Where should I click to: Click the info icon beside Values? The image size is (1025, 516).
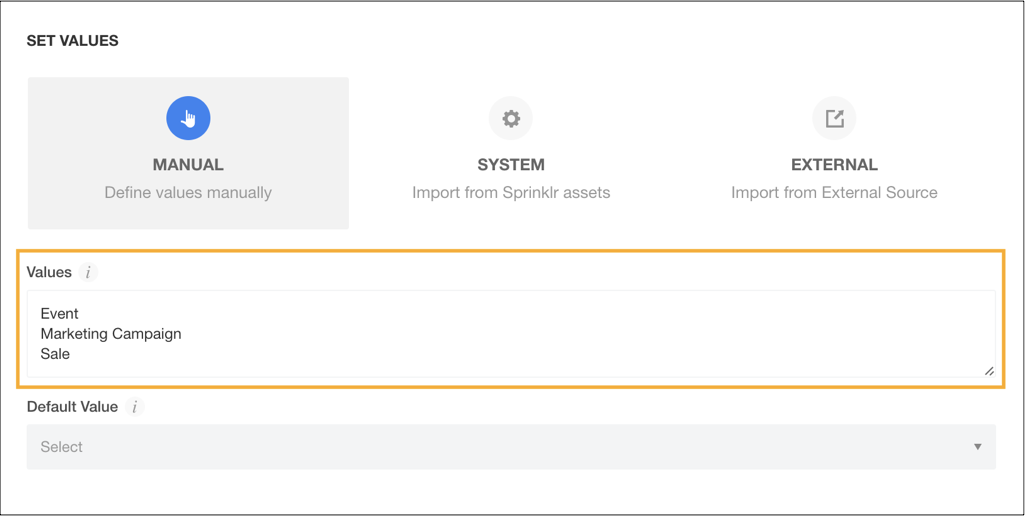pyautogui.click(x=88, y=273)
